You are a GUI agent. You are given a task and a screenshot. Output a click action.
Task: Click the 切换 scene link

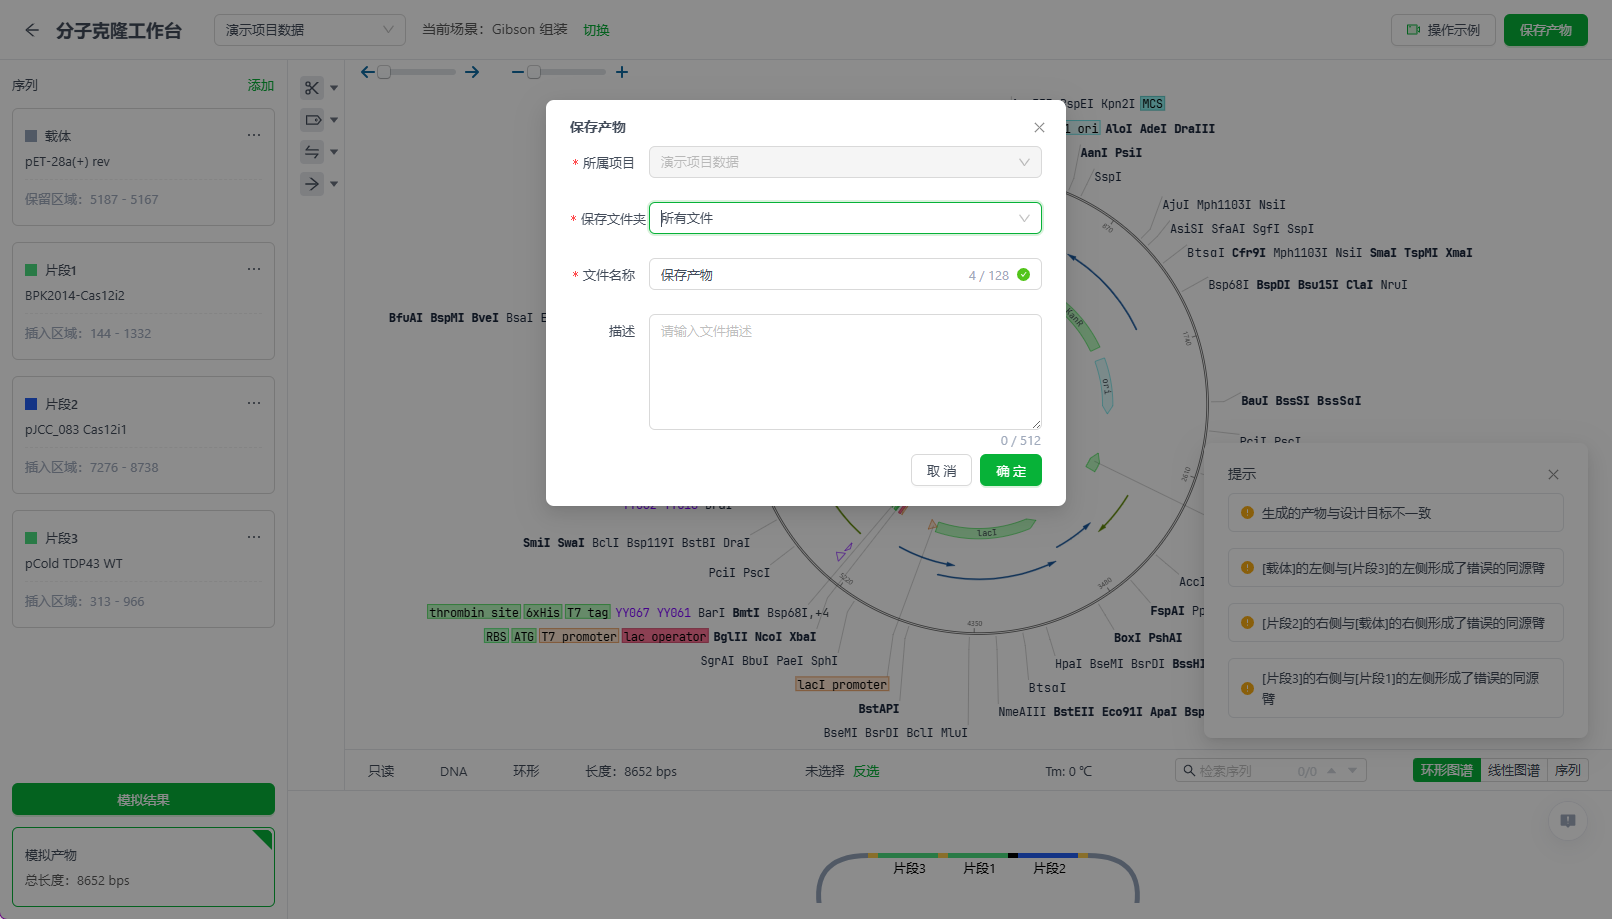[596, 30]
